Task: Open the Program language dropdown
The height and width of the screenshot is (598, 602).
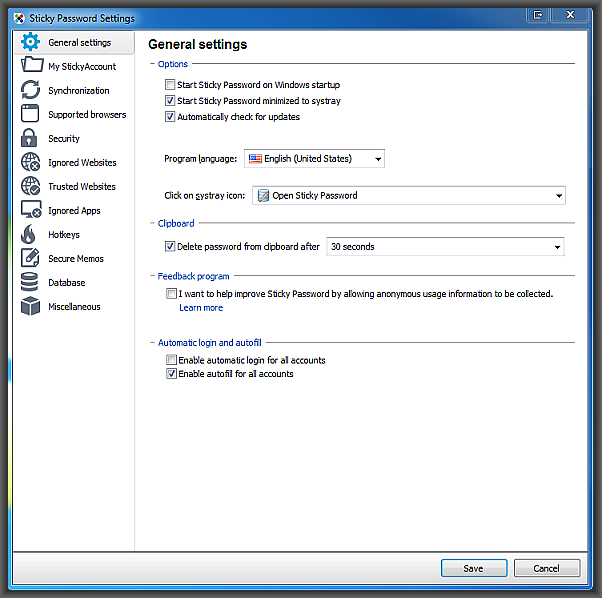Action: [314, 159]
